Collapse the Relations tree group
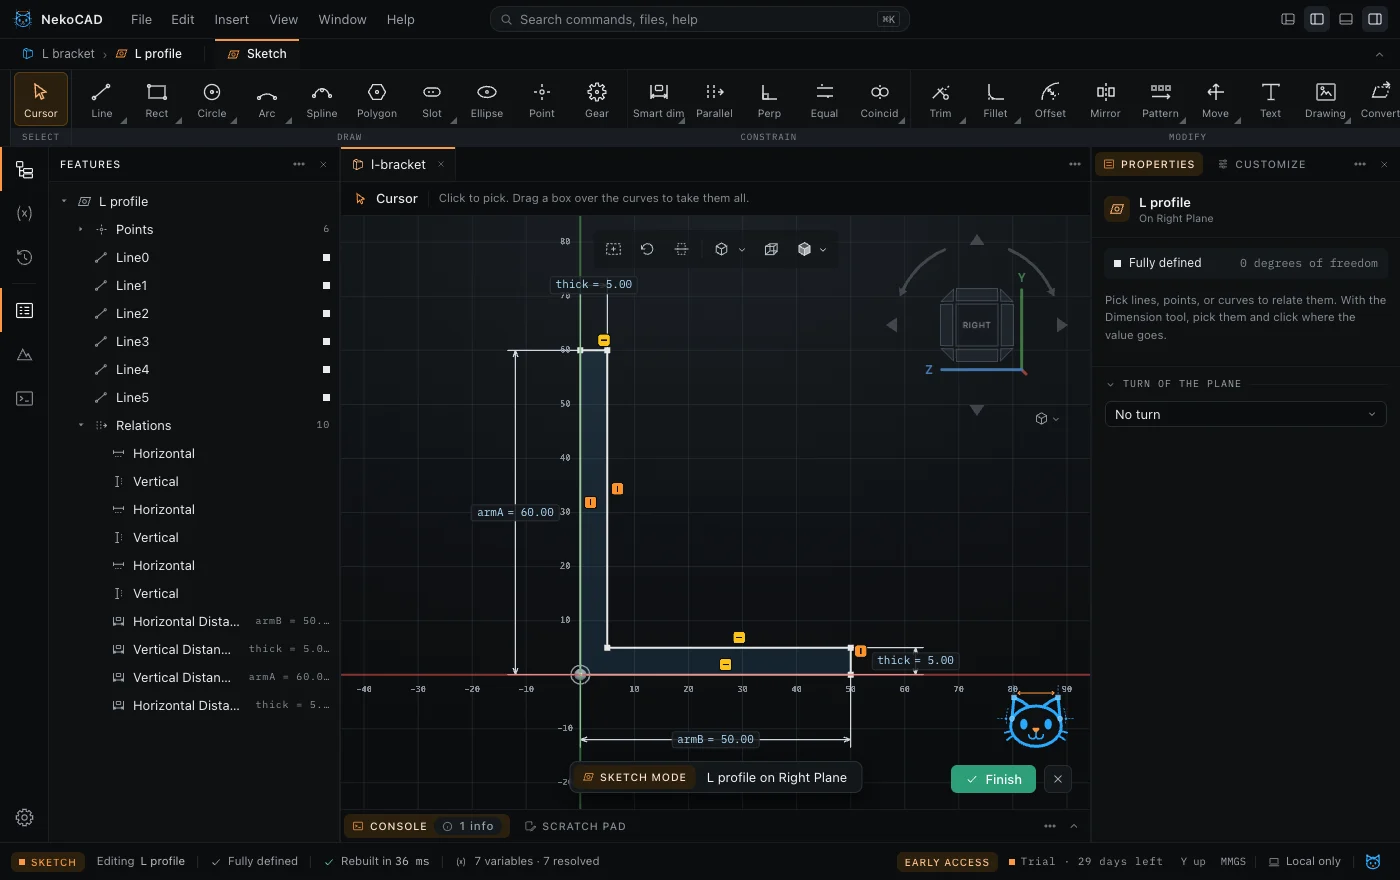1400x880 pixels. 81,425
